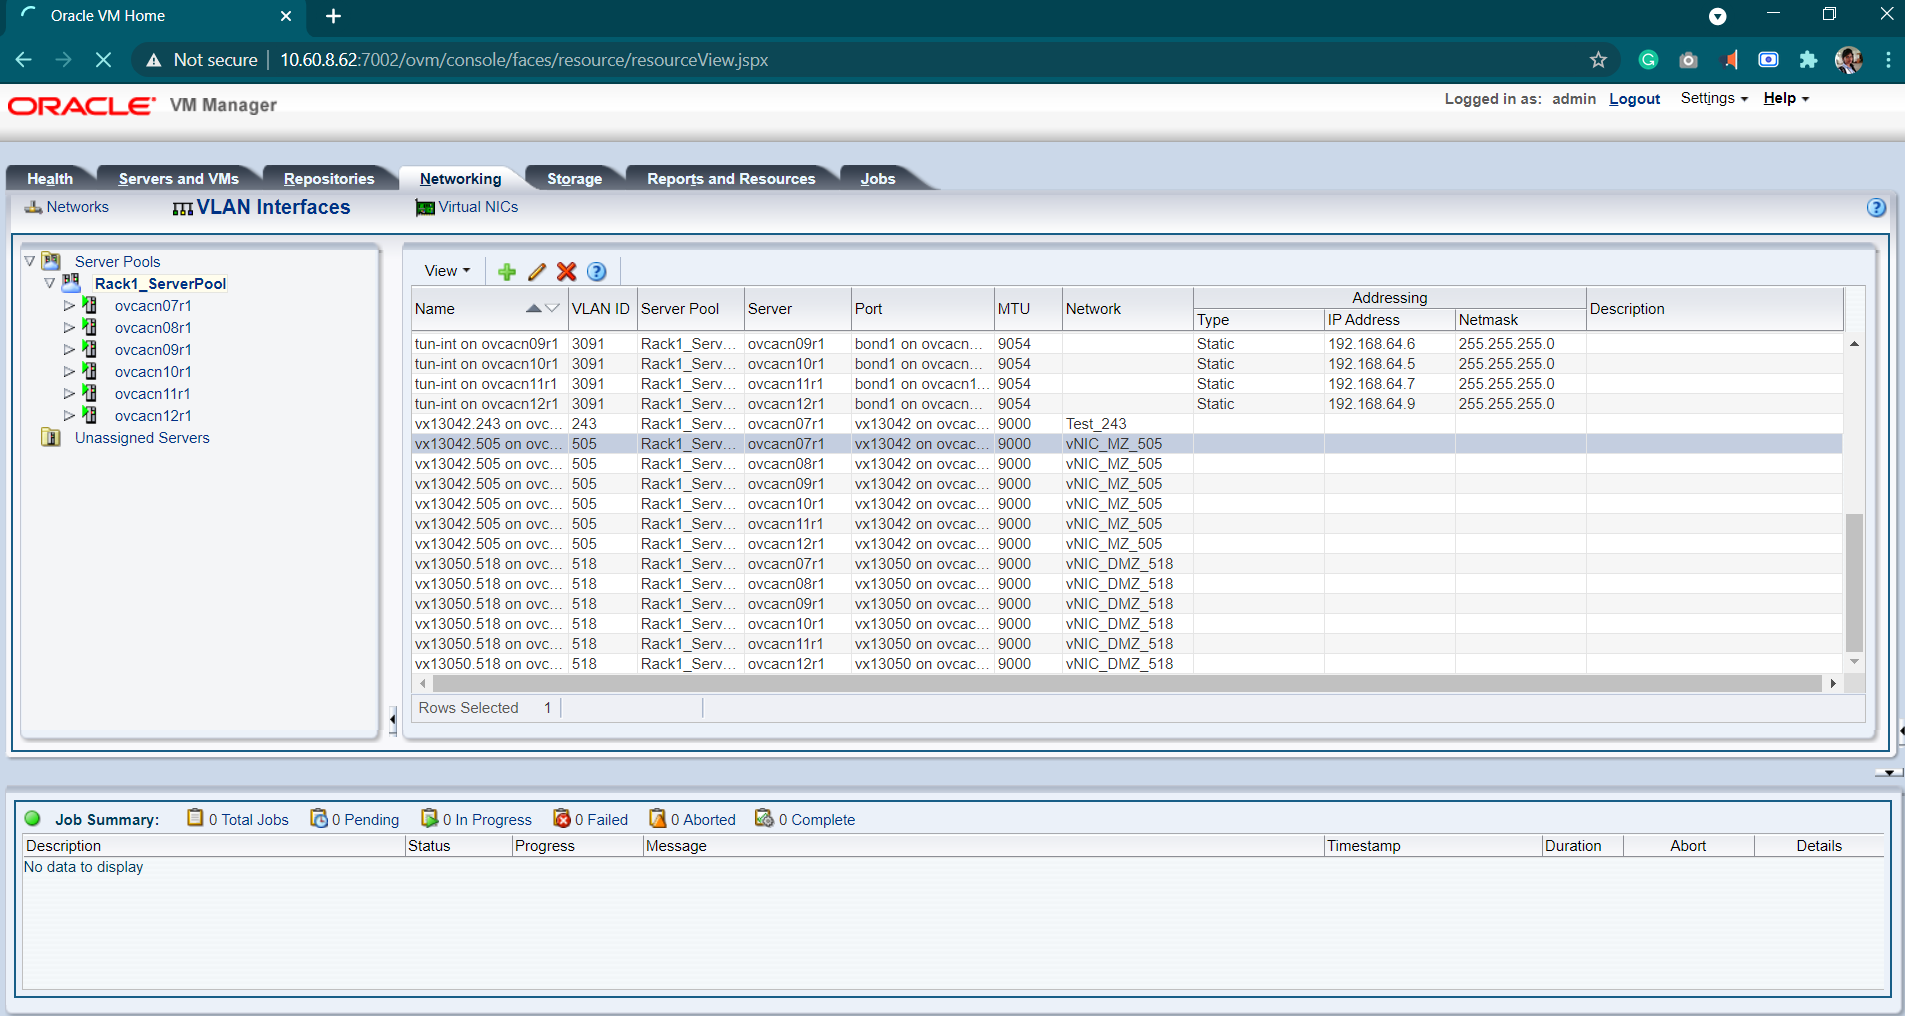1905x1016 pixels.
Task: Click server icon beside ovcacn12r1
Action: pos(90,415)
